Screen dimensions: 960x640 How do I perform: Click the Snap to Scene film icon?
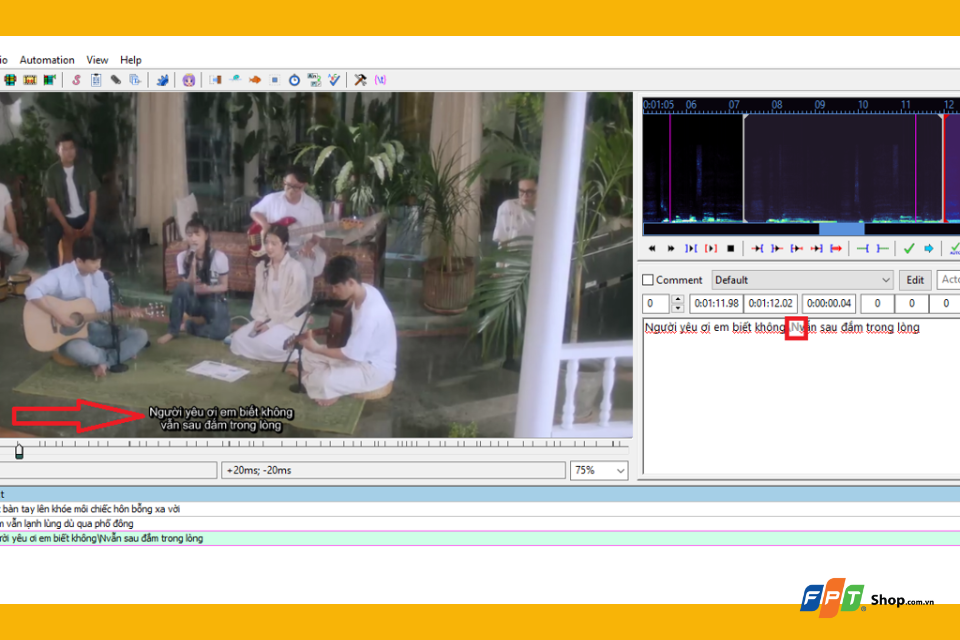point(29,80)
